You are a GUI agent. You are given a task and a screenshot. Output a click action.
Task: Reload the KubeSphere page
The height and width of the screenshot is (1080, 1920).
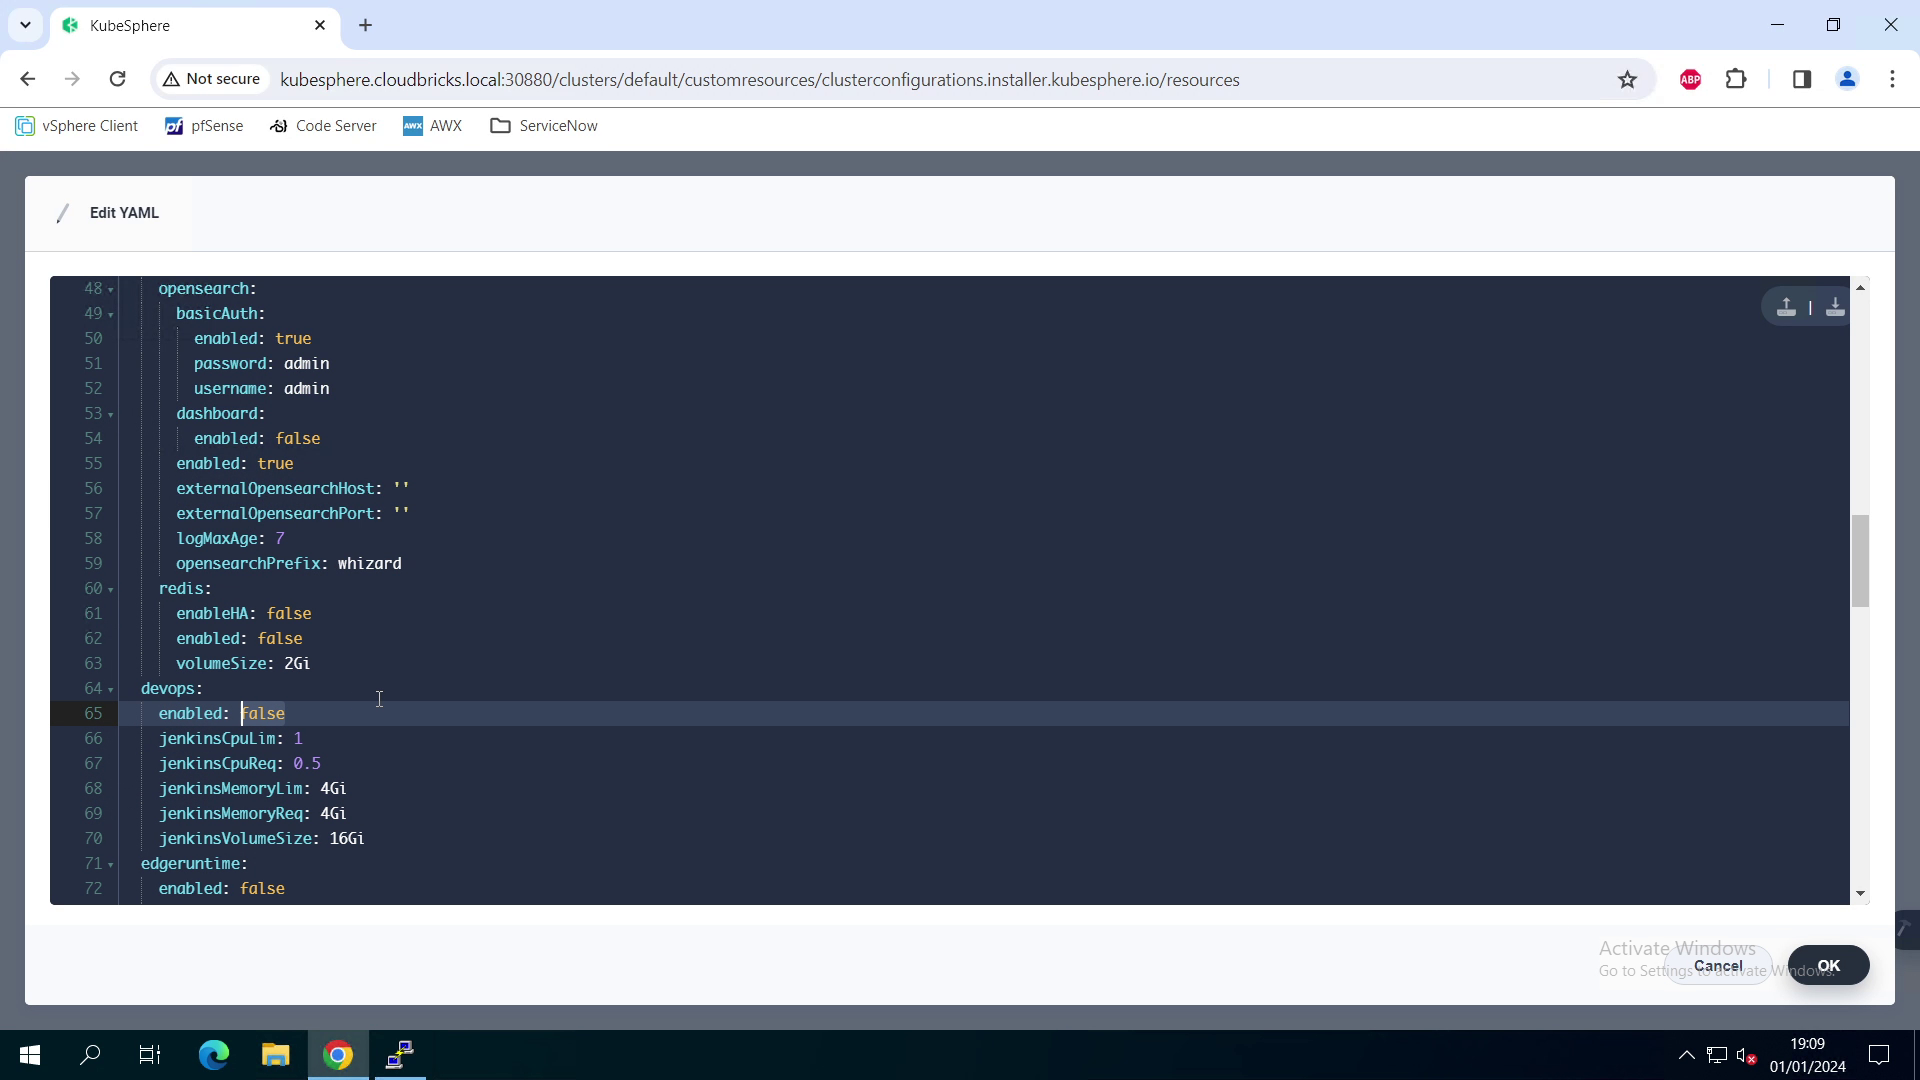pos(117,79)
